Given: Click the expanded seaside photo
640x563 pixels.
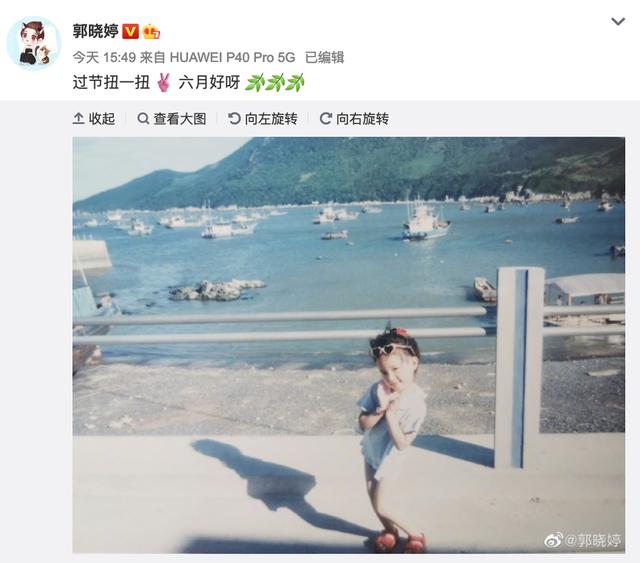Looking at the screenshot, I should [349, 345].
